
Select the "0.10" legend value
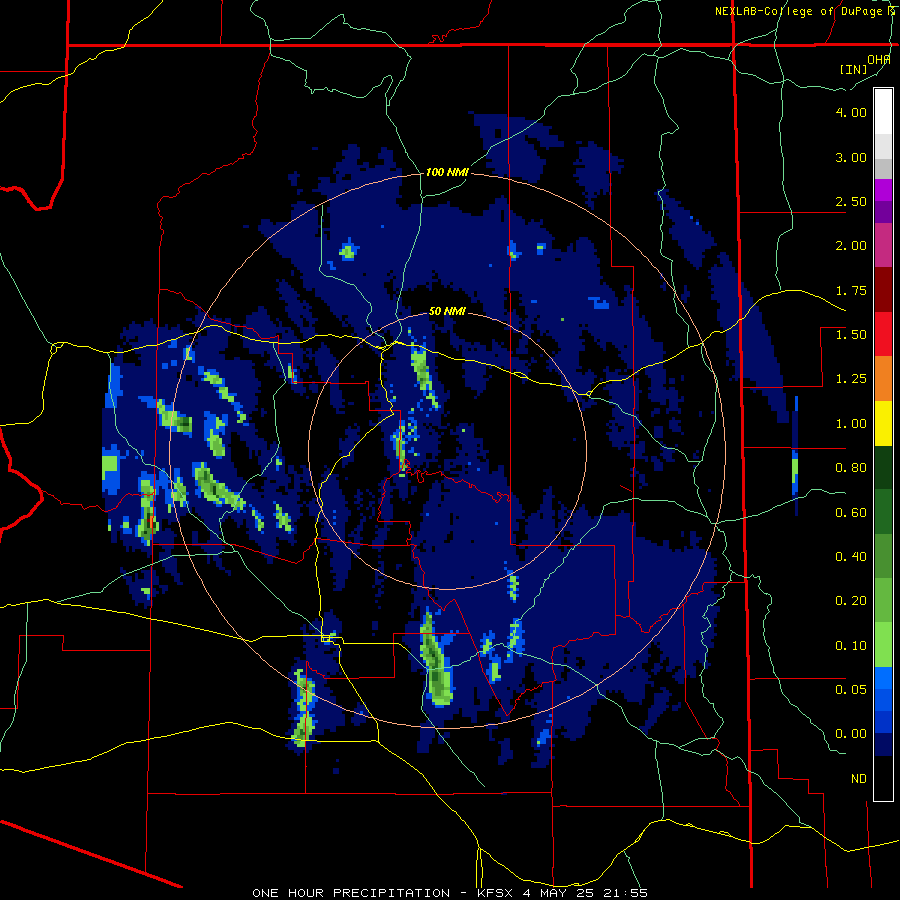[851, 646]
